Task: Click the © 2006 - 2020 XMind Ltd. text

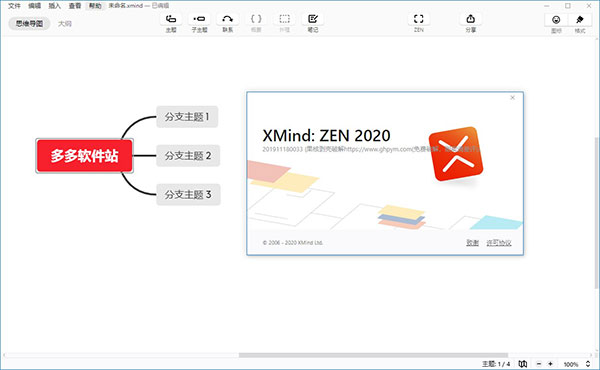Action: 293,243
